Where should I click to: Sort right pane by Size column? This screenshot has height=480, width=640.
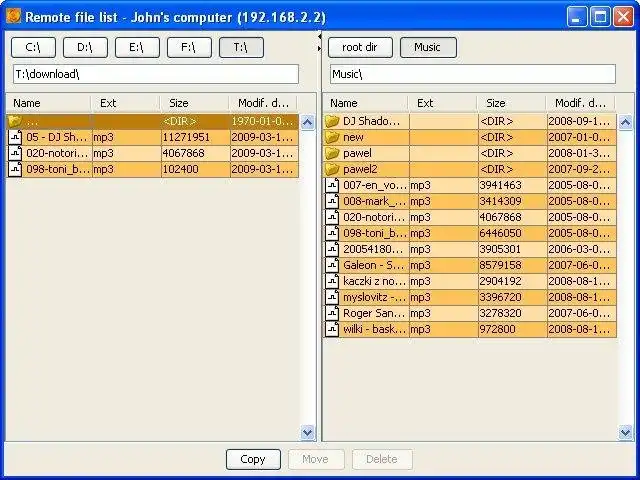click(511, 103)
